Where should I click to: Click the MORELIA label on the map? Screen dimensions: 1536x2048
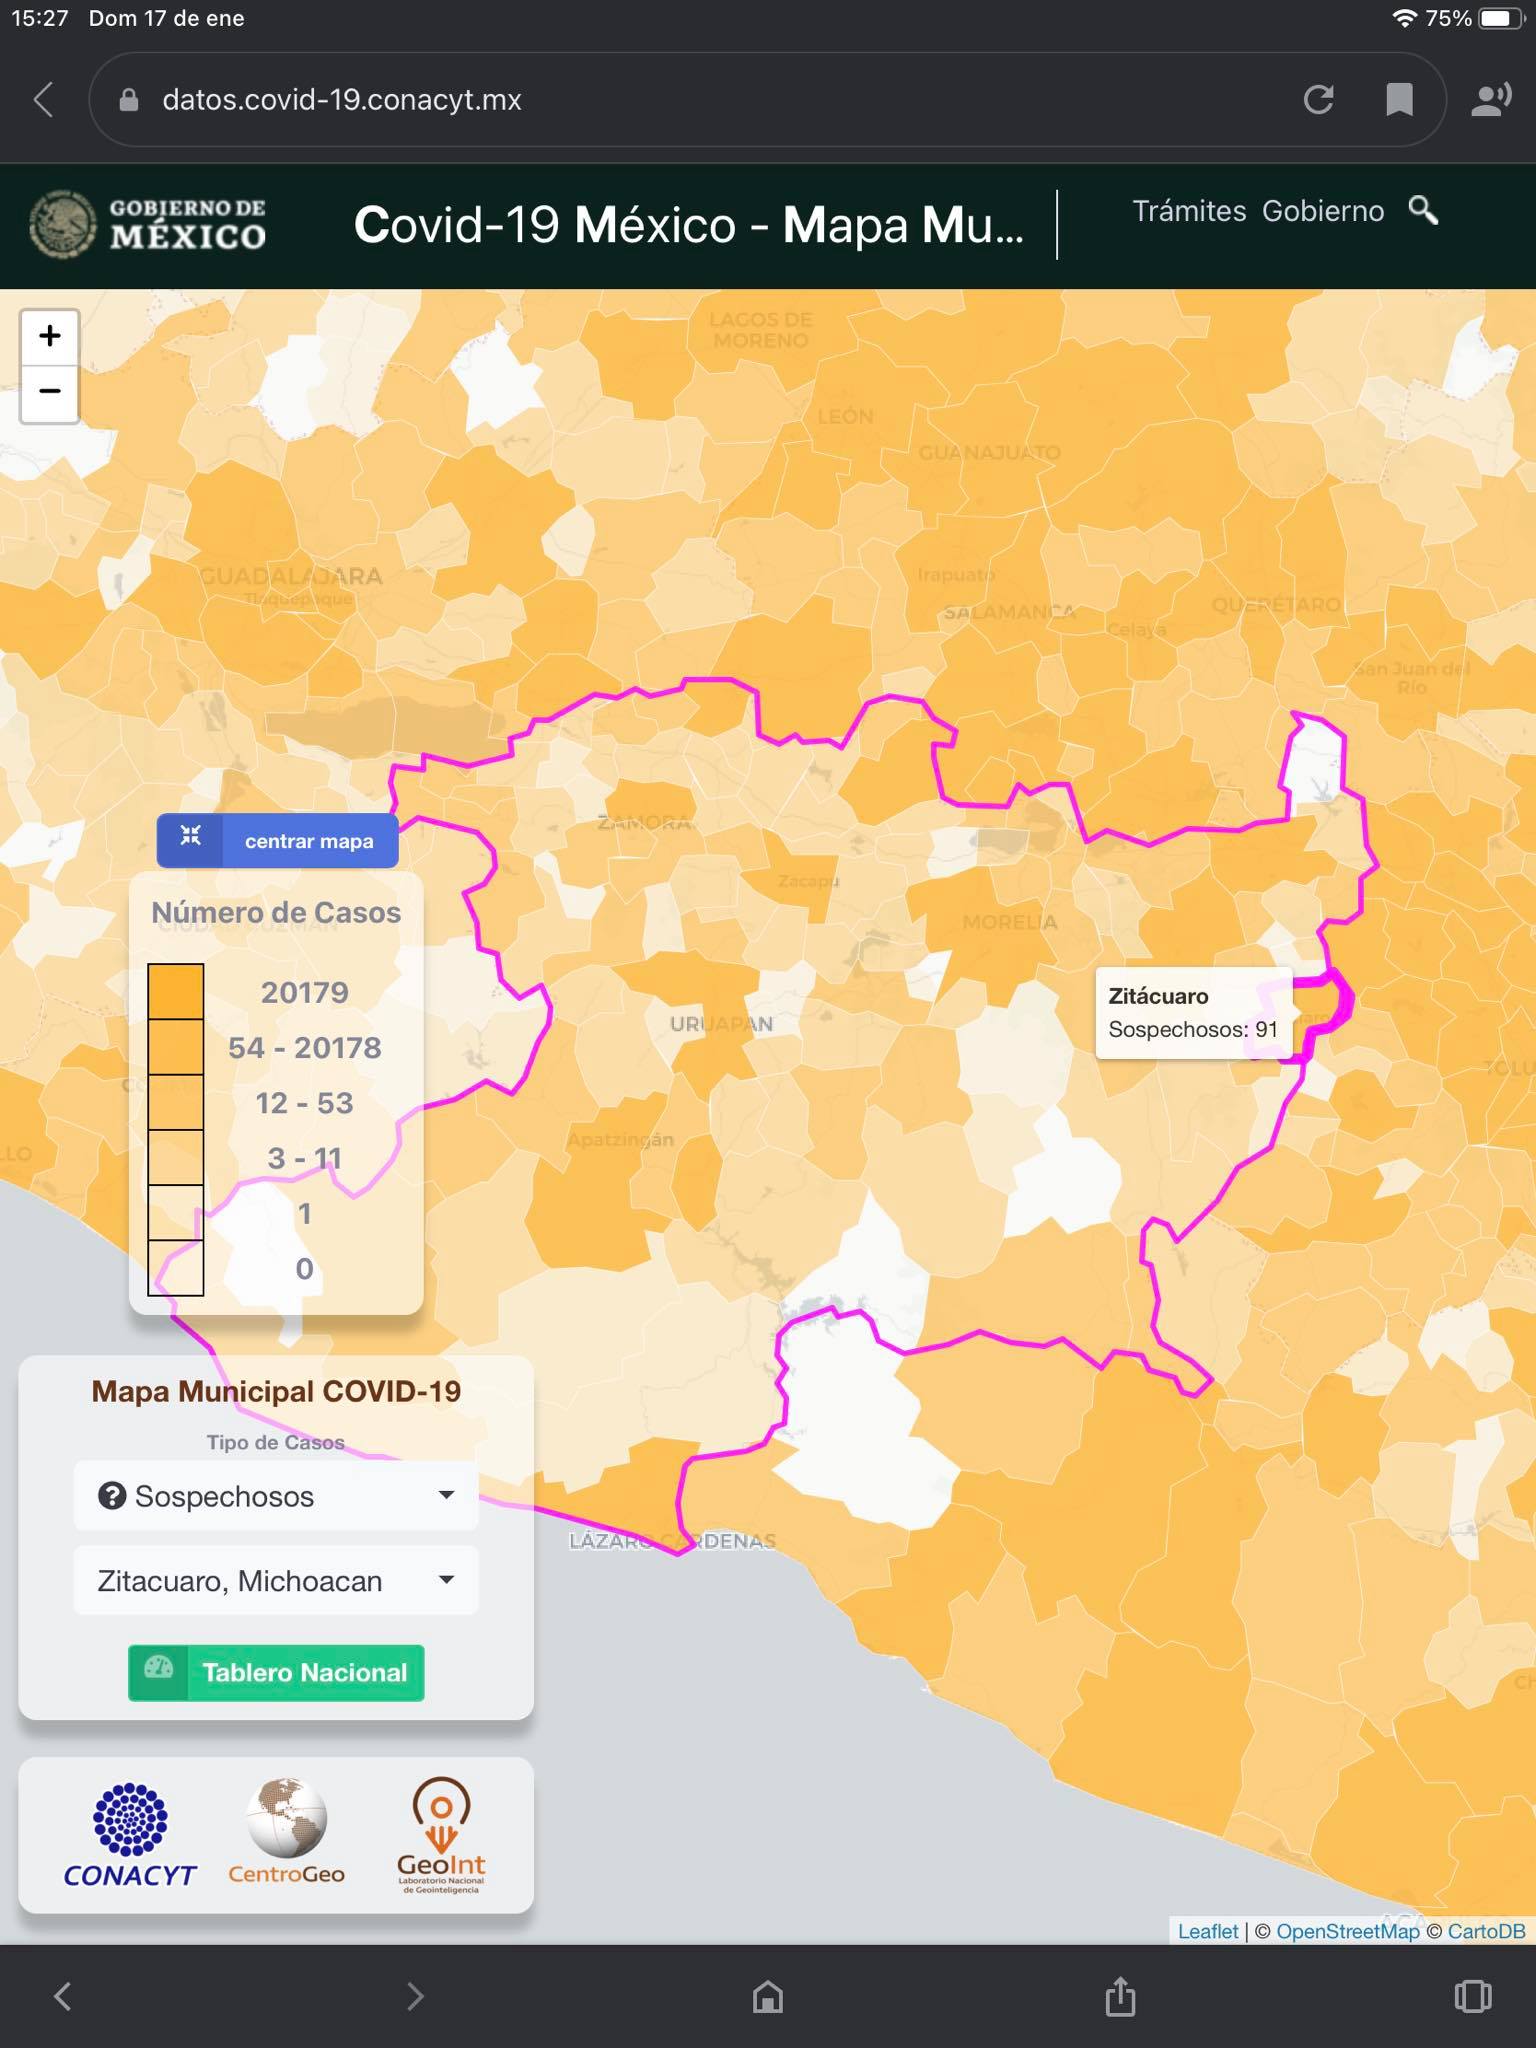[1010, 922]
